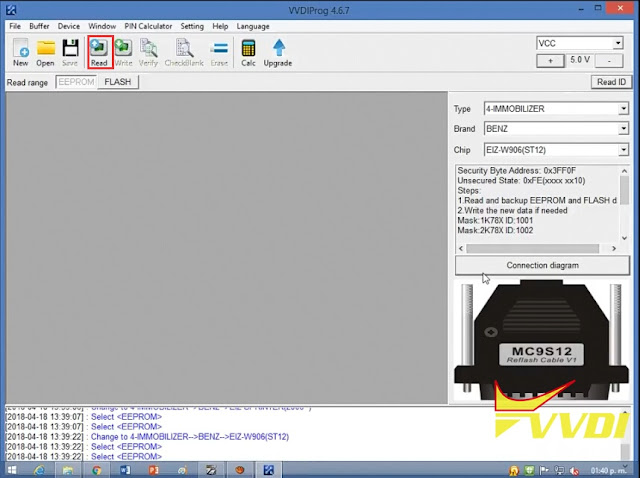The image size is (640, 478).
Task: Expand the Brand dropdown showing BENZ
Action: [x=623, y=129]
